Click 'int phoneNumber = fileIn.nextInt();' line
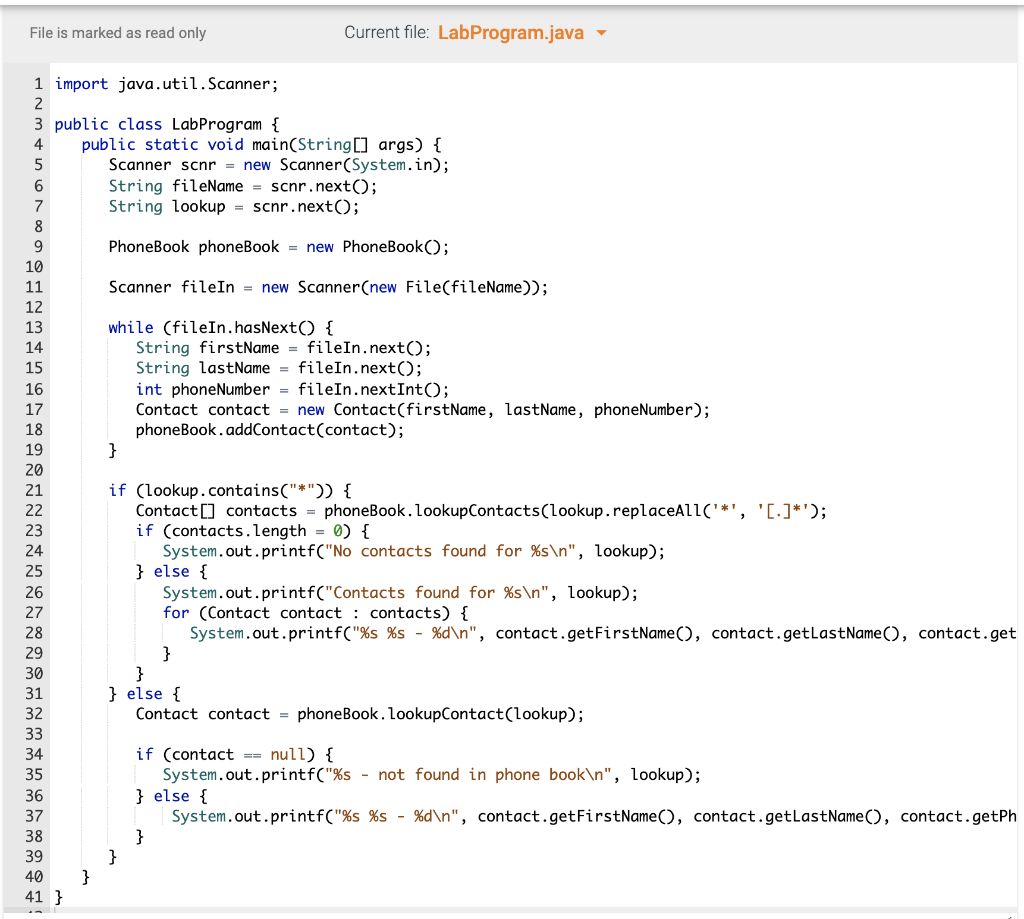The height and width of the screenshot is (919, 1024). pos(293,390)
